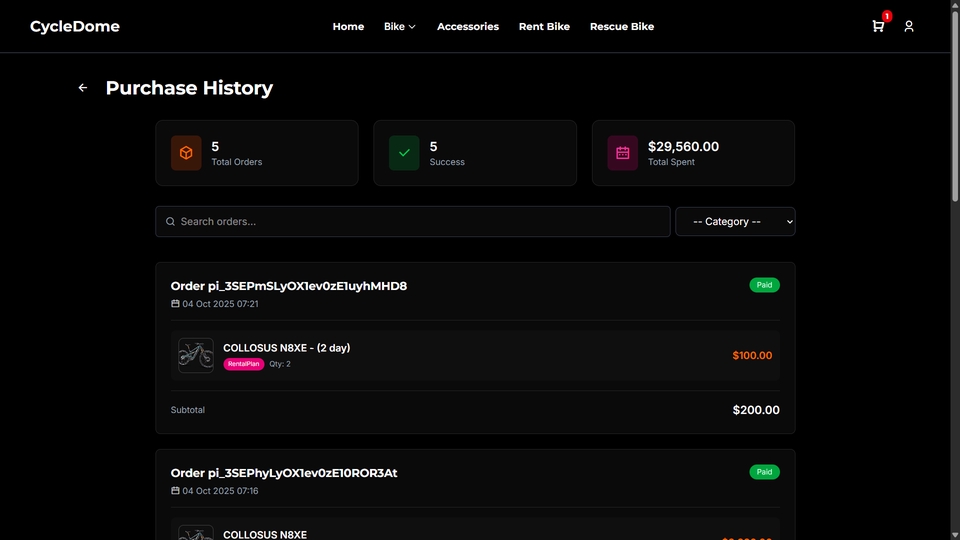Click the orange Total Orders box icon
The width and height of the screenshot is (960, 540).
click(x=186, y=153)
